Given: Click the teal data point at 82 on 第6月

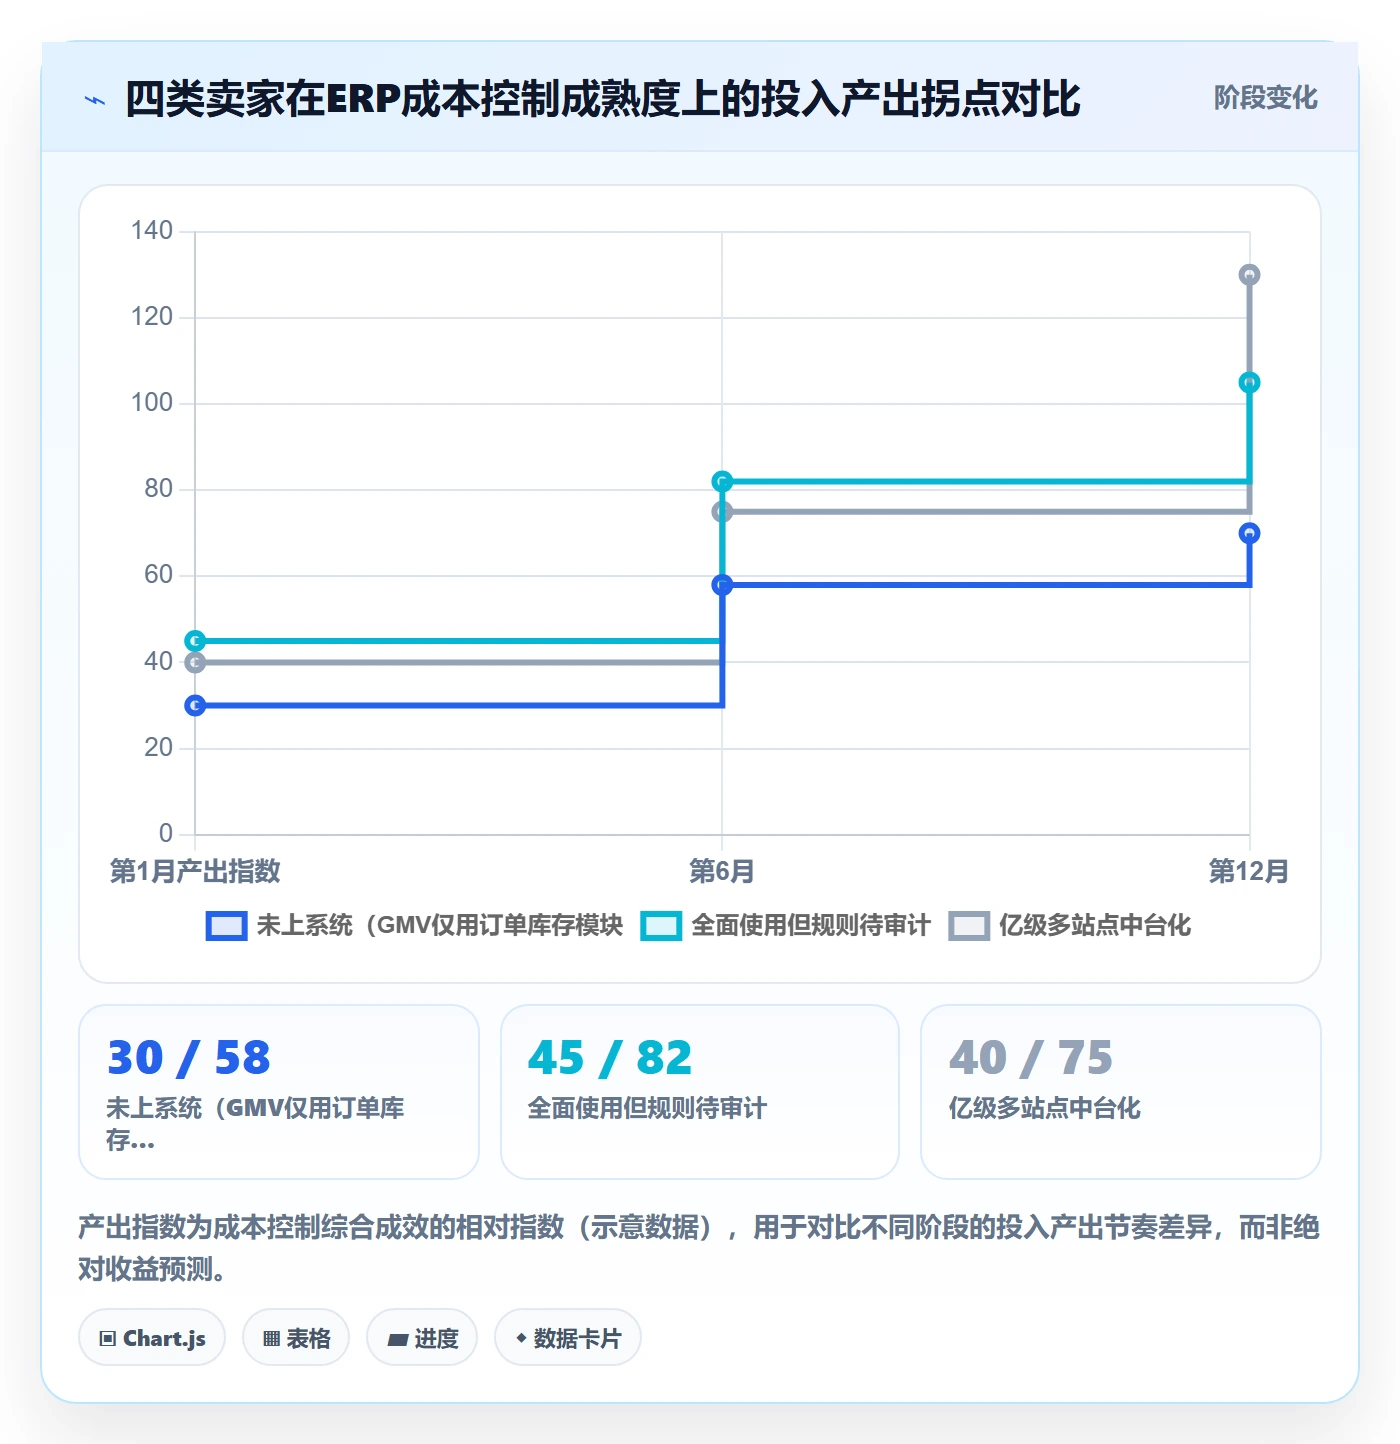Looking at the screenshot, I should [x=722, y=482].
